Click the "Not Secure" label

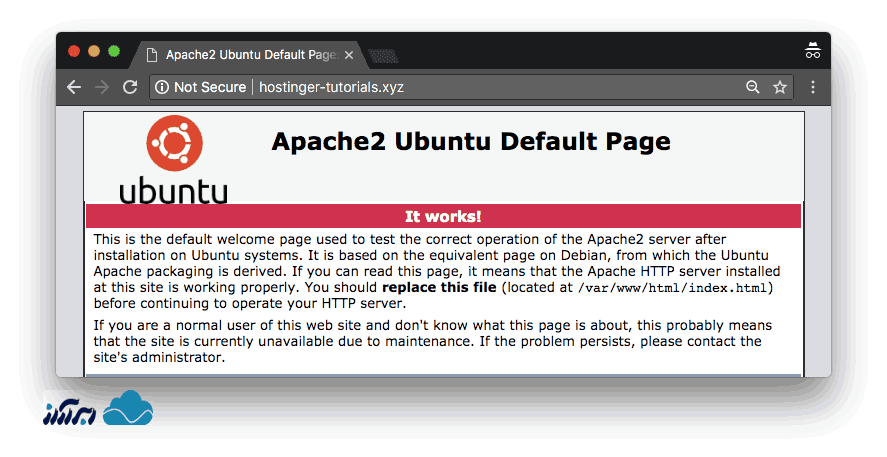pyautogui.click(x=209, y=87)
